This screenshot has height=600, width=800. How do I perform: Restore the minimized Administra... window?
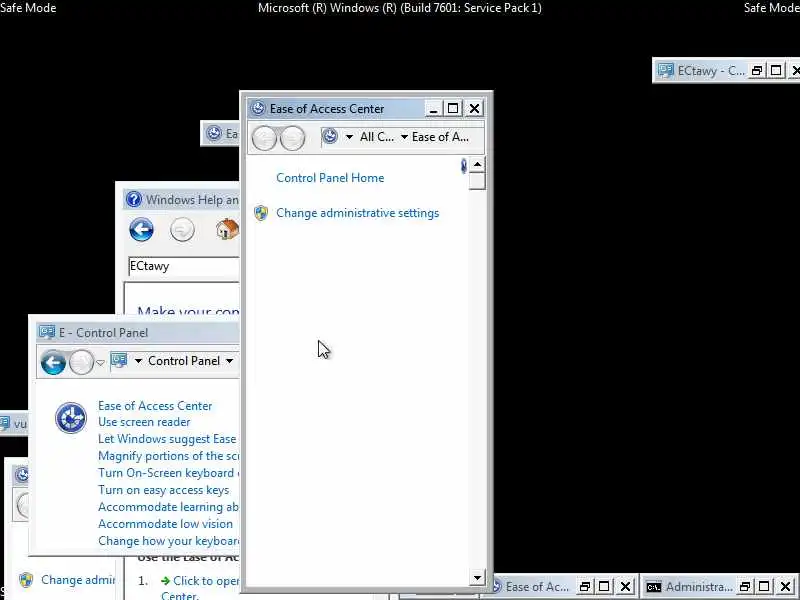pos(745,587)
